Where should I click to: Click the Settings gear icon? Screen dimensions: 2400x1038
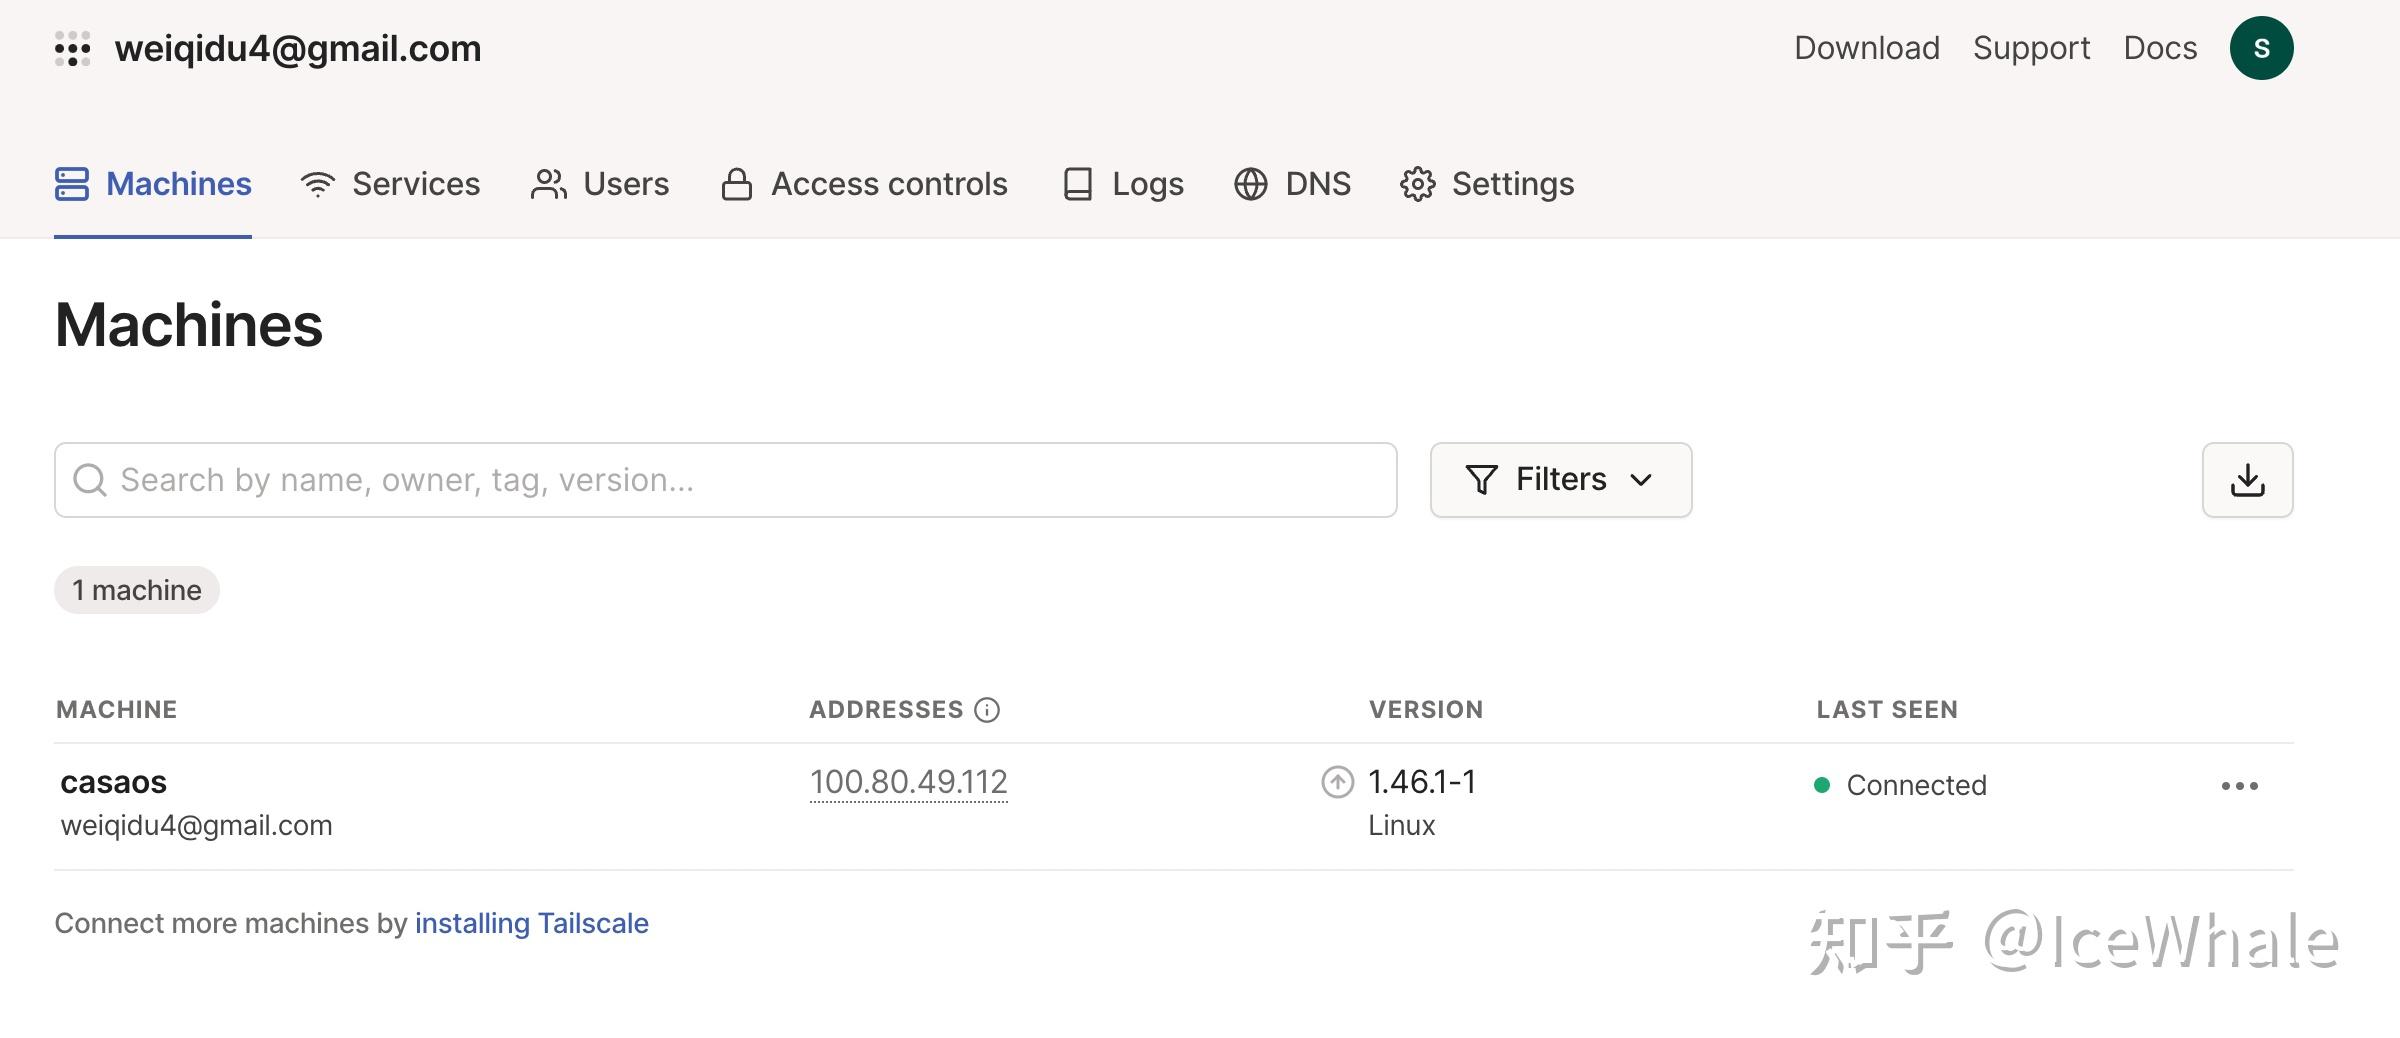1417,184
